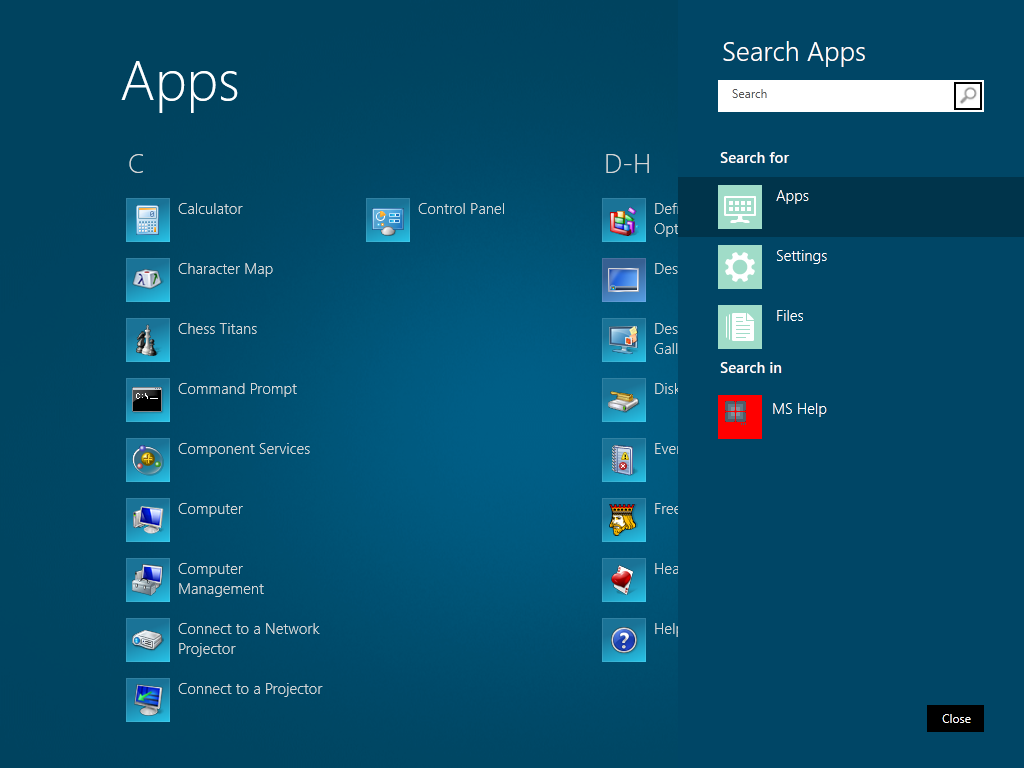Click in the Search text field

tap(836, 96)
